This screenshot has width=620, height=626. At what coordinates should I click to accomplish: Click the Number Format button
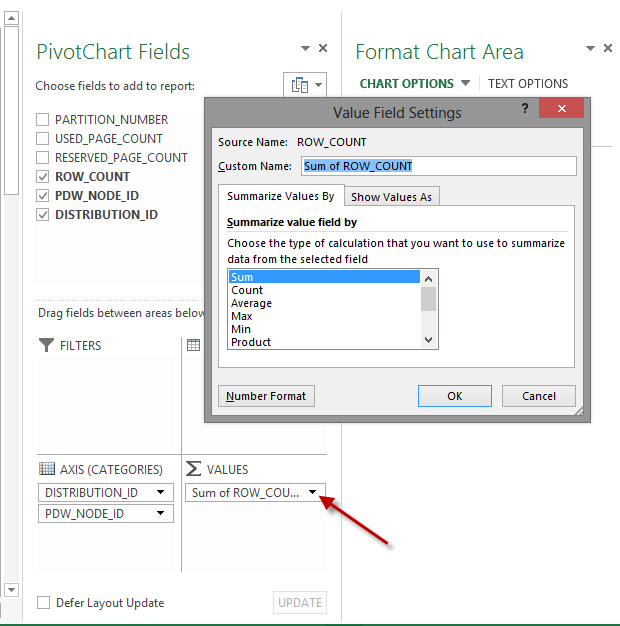(x=266, y=396)
